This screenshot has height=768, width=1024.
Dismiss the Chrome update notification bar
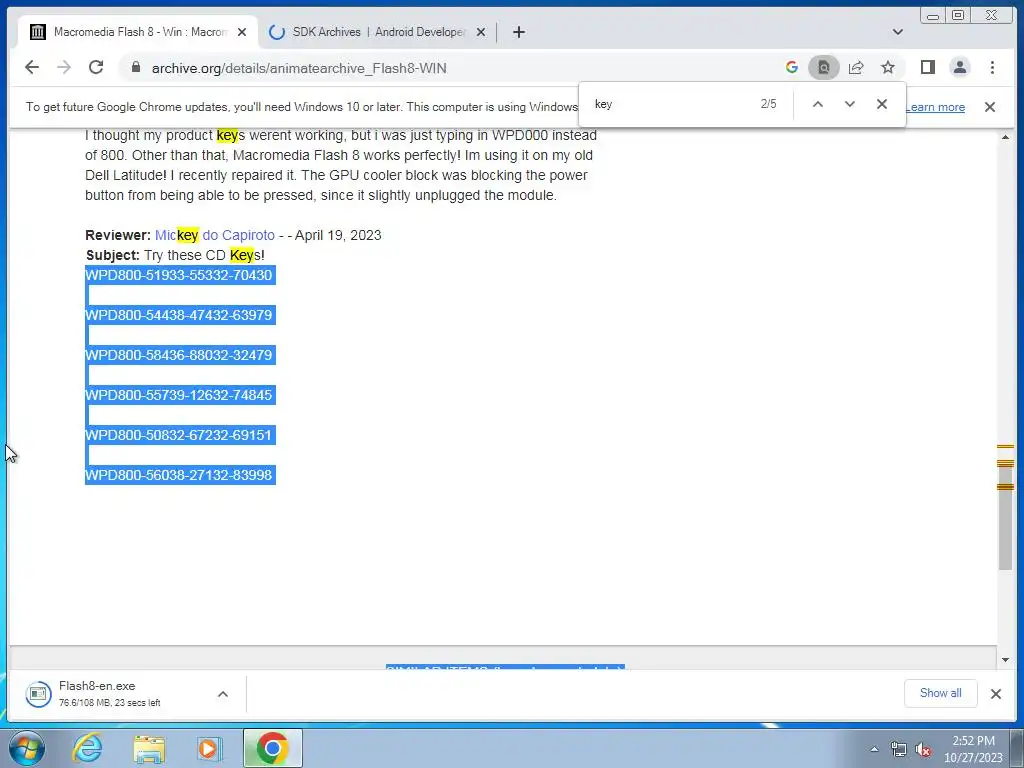[990, 107]
